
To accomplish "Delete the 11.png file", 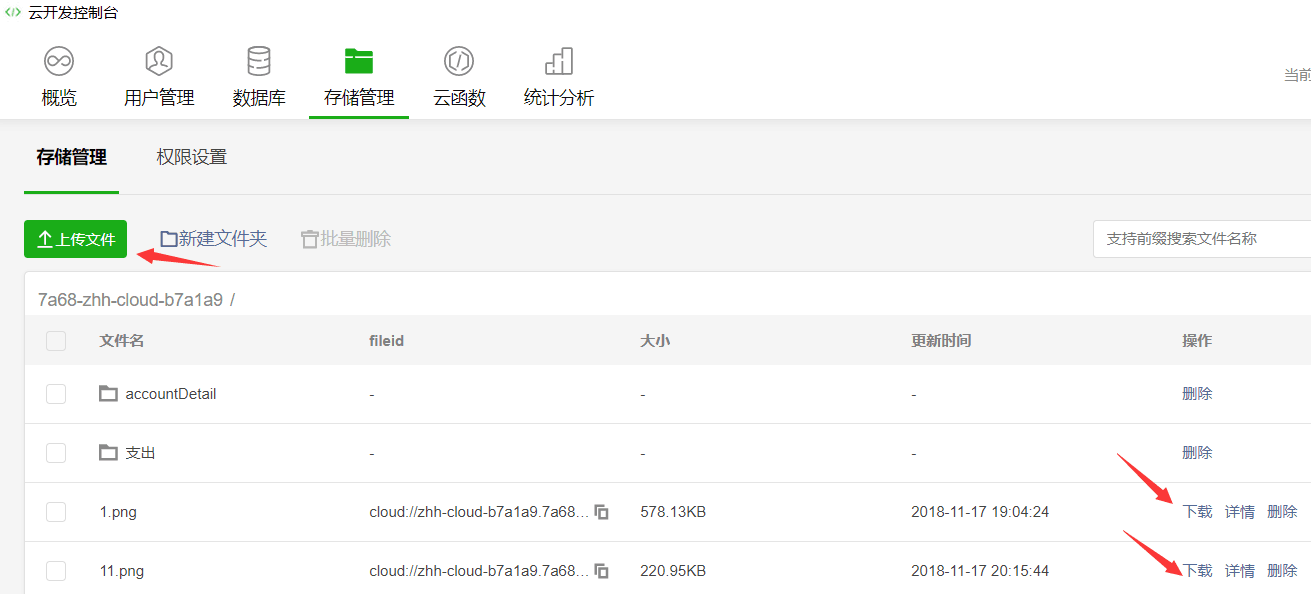I will click(1282, 571).
